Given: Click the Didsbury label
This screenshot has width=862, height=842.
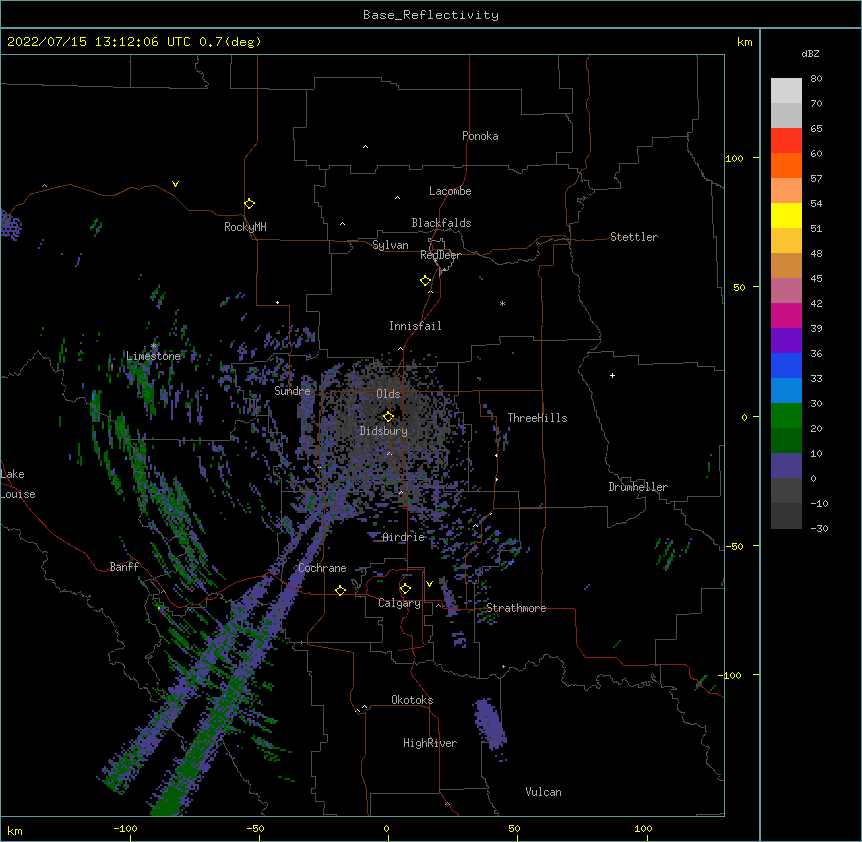Looking at the screenshot, I should [383, 431].
